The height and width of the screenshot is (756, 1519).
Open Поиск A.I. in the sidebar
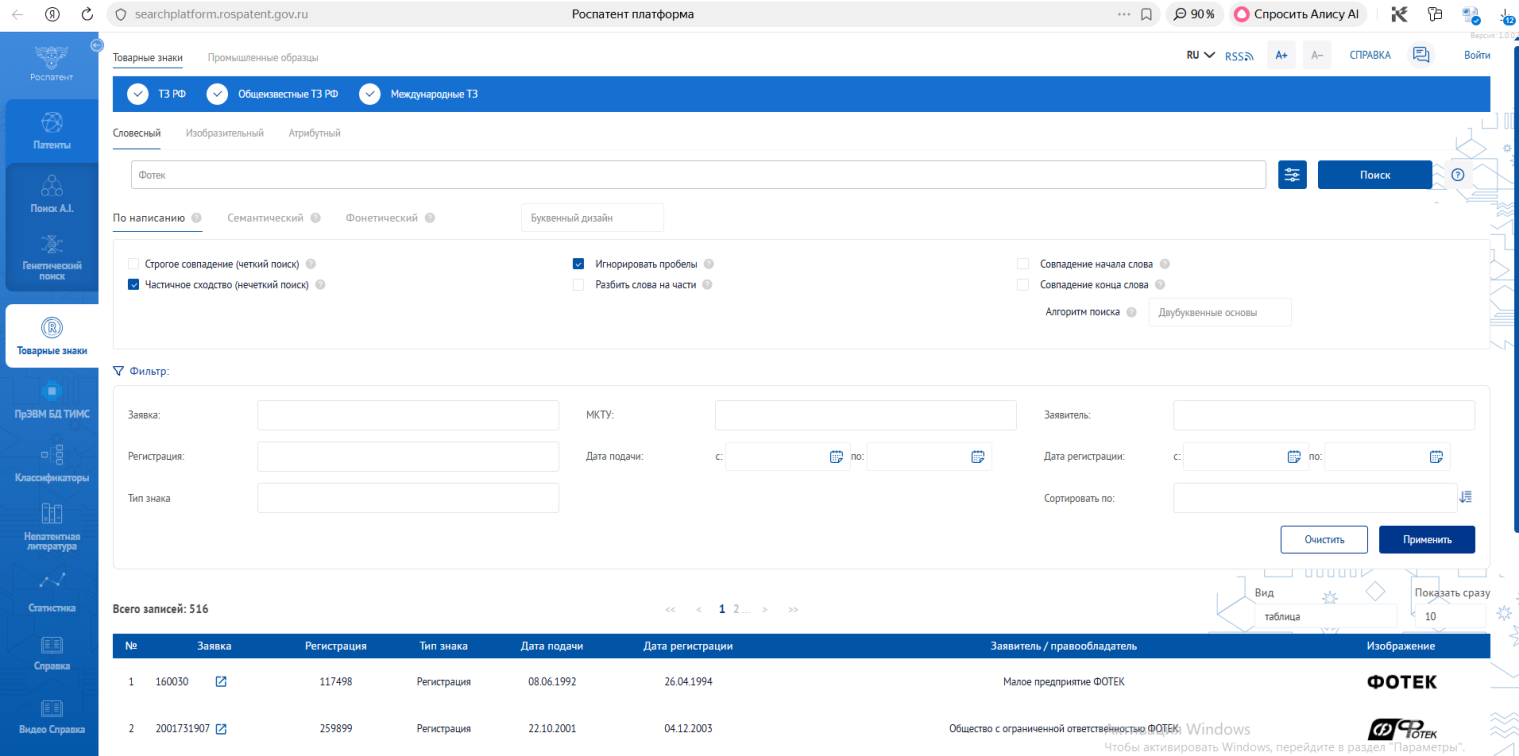coord(51,195)
